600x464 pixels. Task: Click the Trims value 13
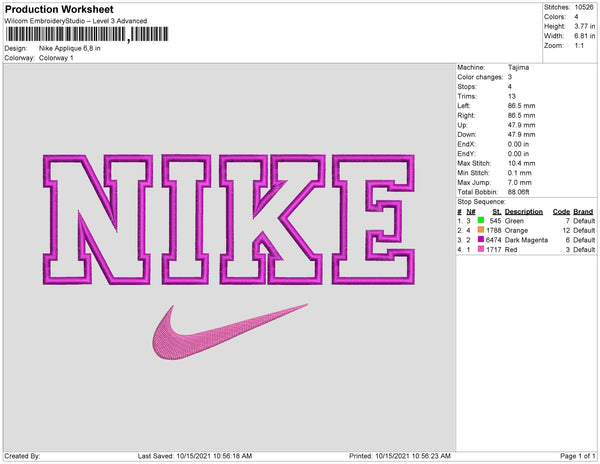(512, 96)
